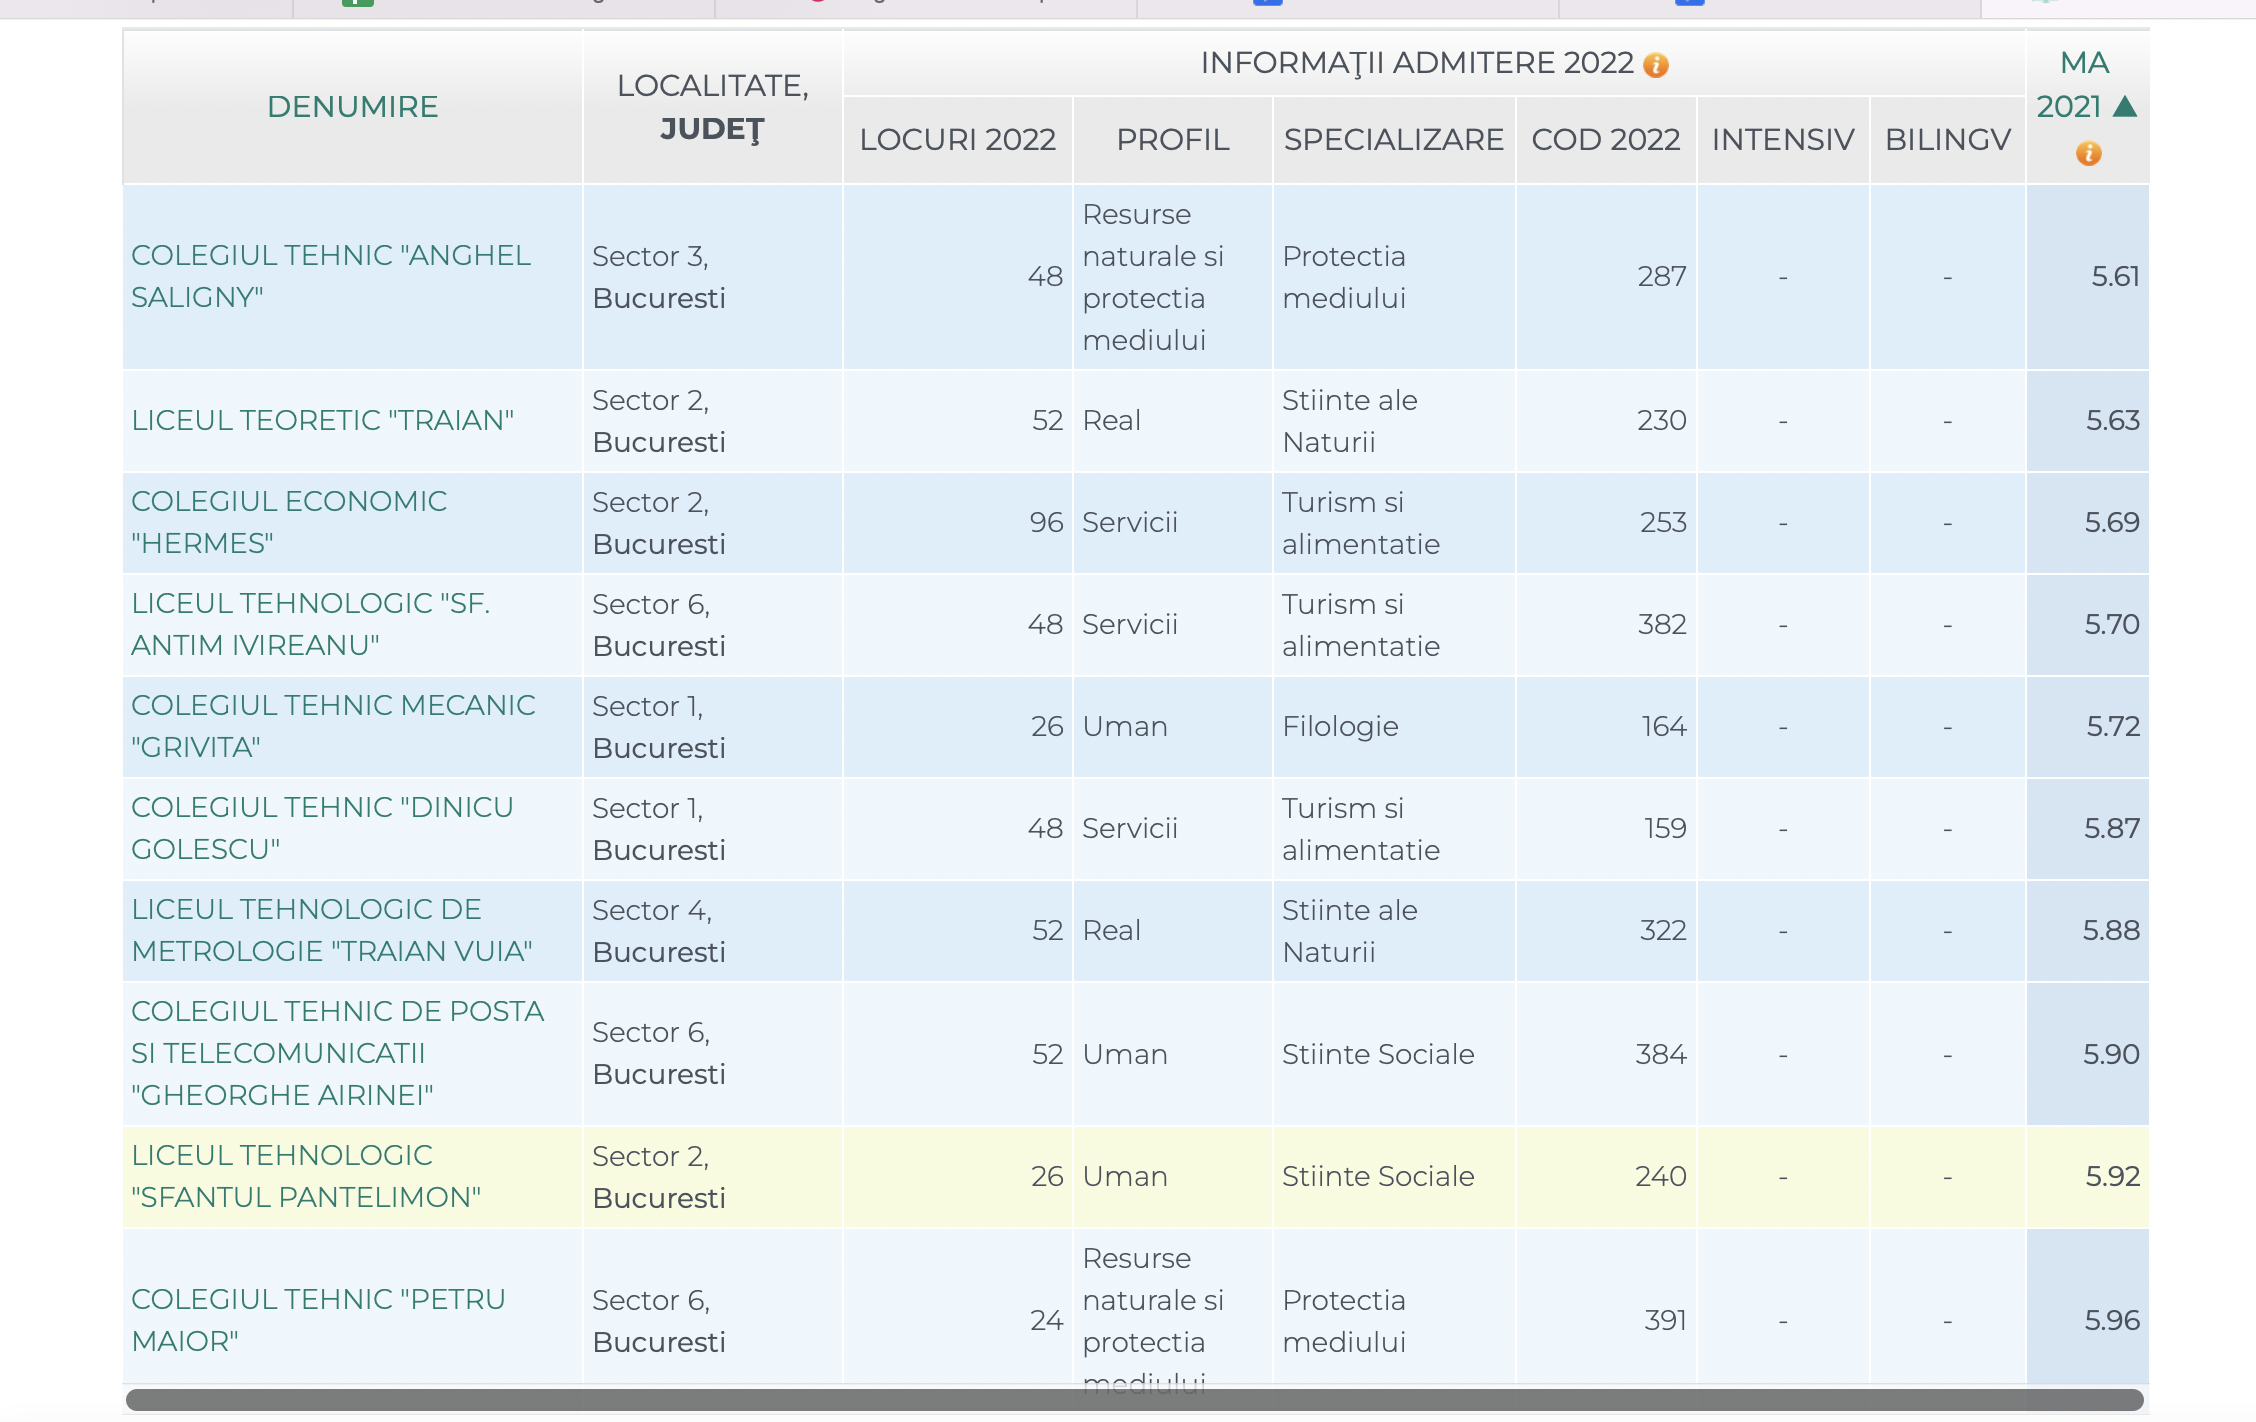
Task: Click info icon next to Informații Admitere 2022
Action: 1656,65
